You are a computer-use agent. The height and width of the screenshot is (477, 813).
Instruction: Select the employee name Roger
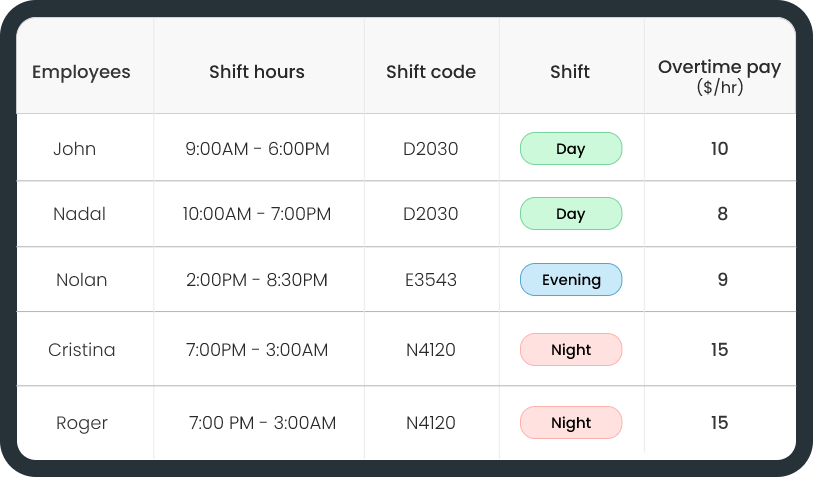click(x=81, y=423)
